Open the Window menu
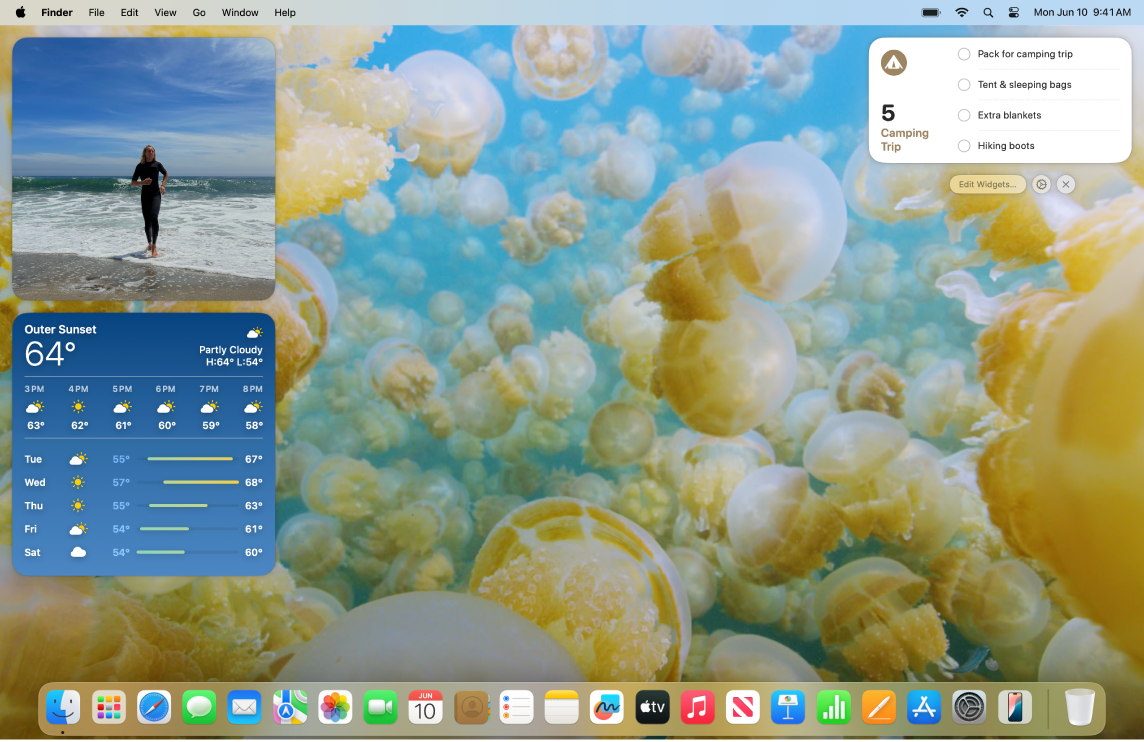1144x742 pixels. coord(239,12)
